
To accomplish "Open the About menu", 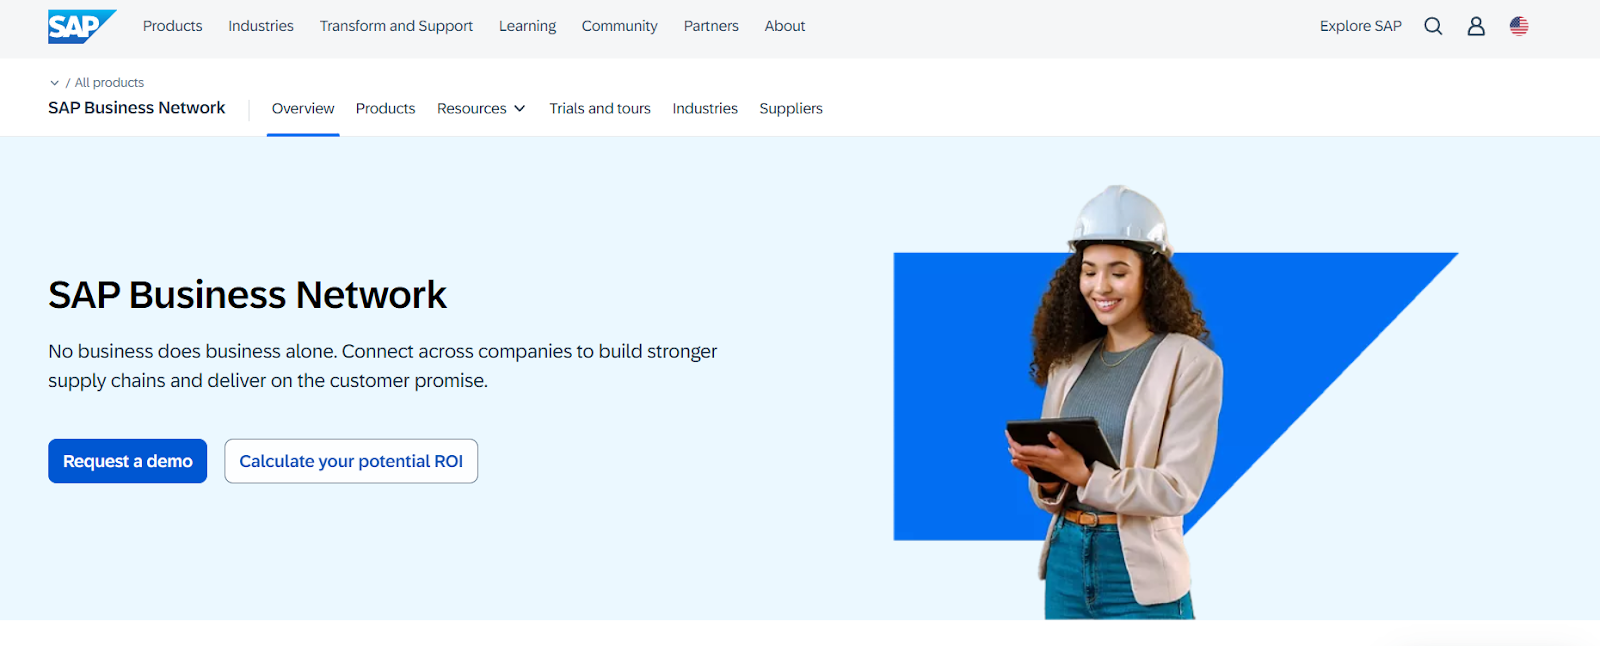I will (x=785, y=26).
